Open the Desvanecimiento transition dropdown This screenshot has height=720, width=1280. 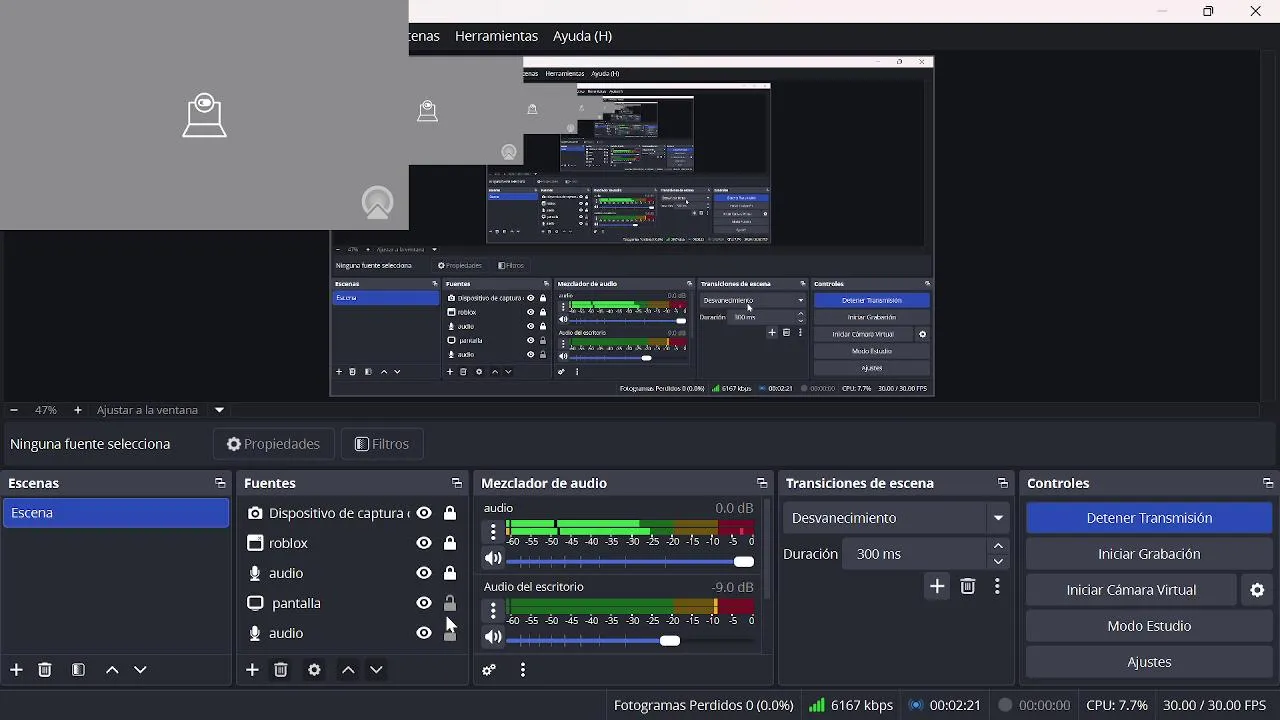(x=896, y=518)
